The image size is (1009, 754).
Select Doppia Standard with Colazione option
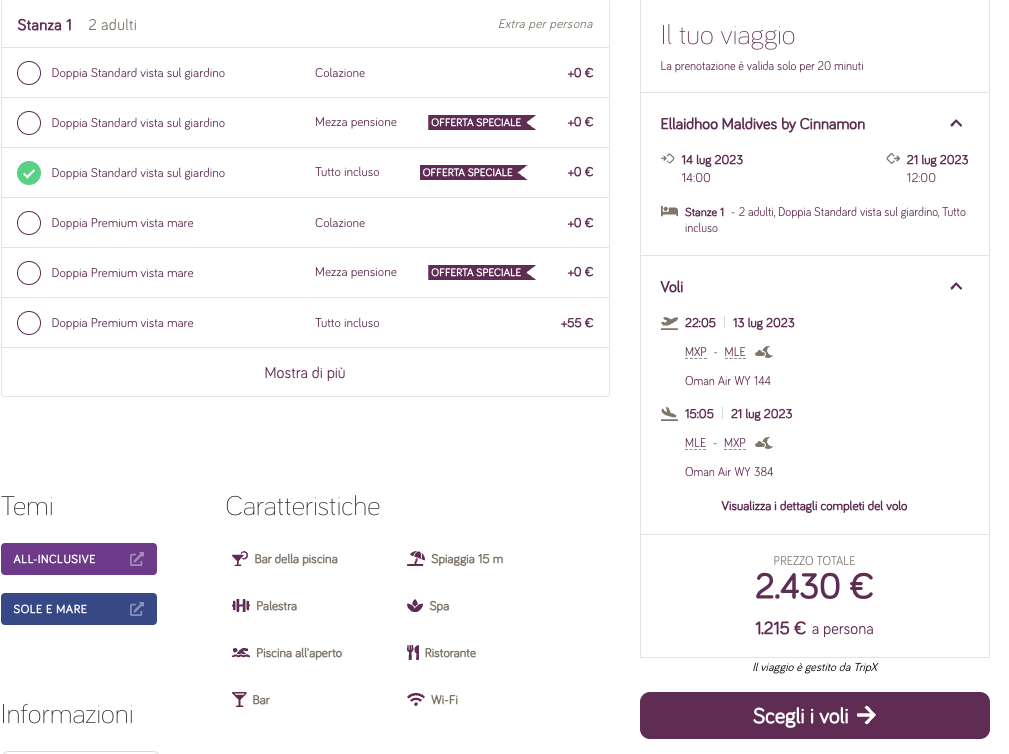point(29,73)
